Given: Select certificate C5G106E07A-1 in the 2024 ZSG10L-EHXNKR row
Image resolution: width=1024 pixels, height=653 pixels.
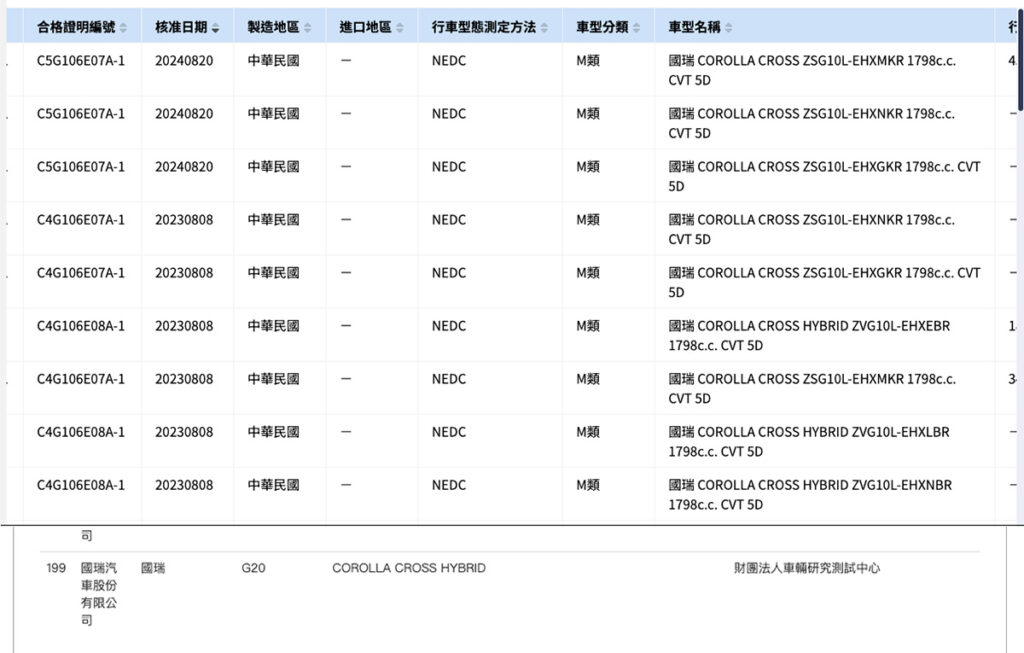Looking at the screenshot, I should coord(80,114).
